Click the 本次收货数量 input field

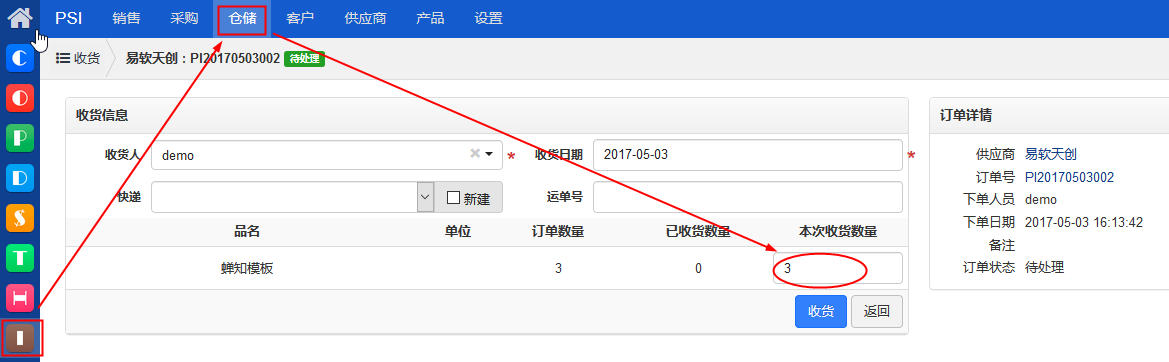click(x=838, y=268)
